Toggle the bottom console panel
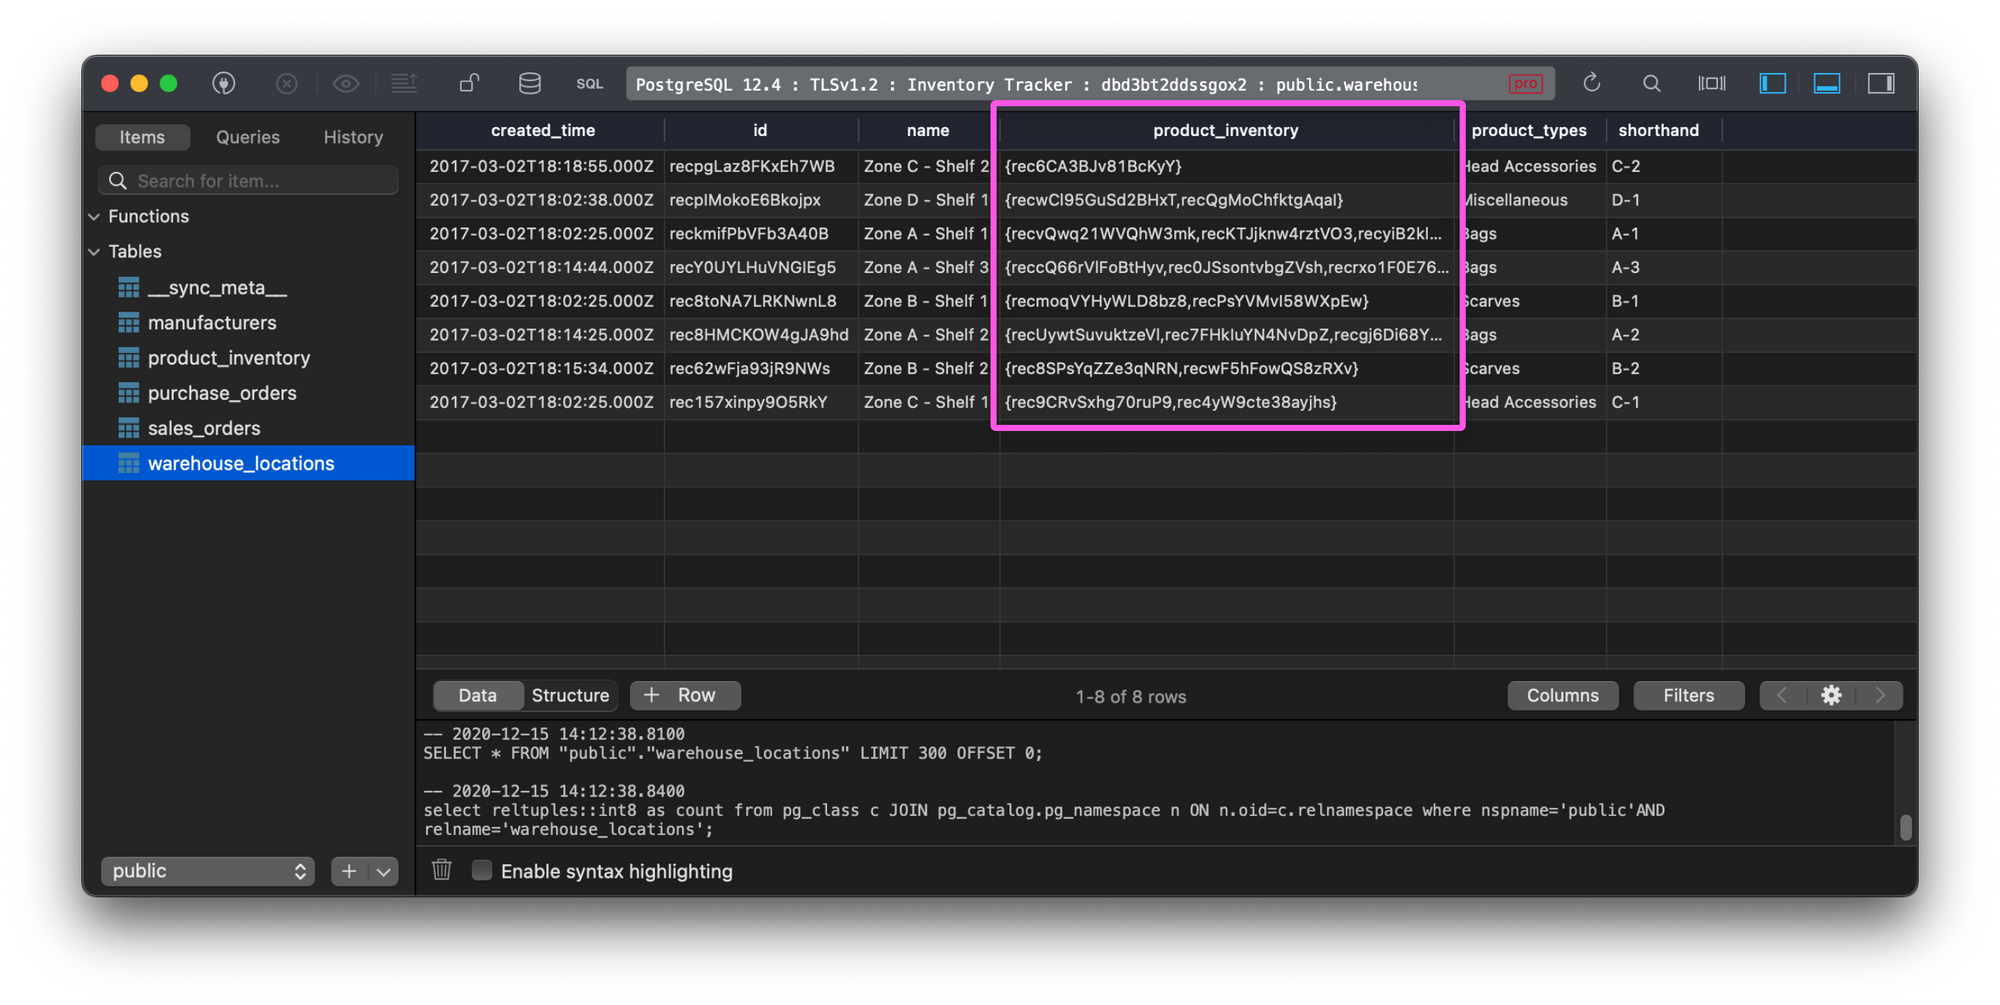The image size is (2000, 1005). (x=1827, y=84)
